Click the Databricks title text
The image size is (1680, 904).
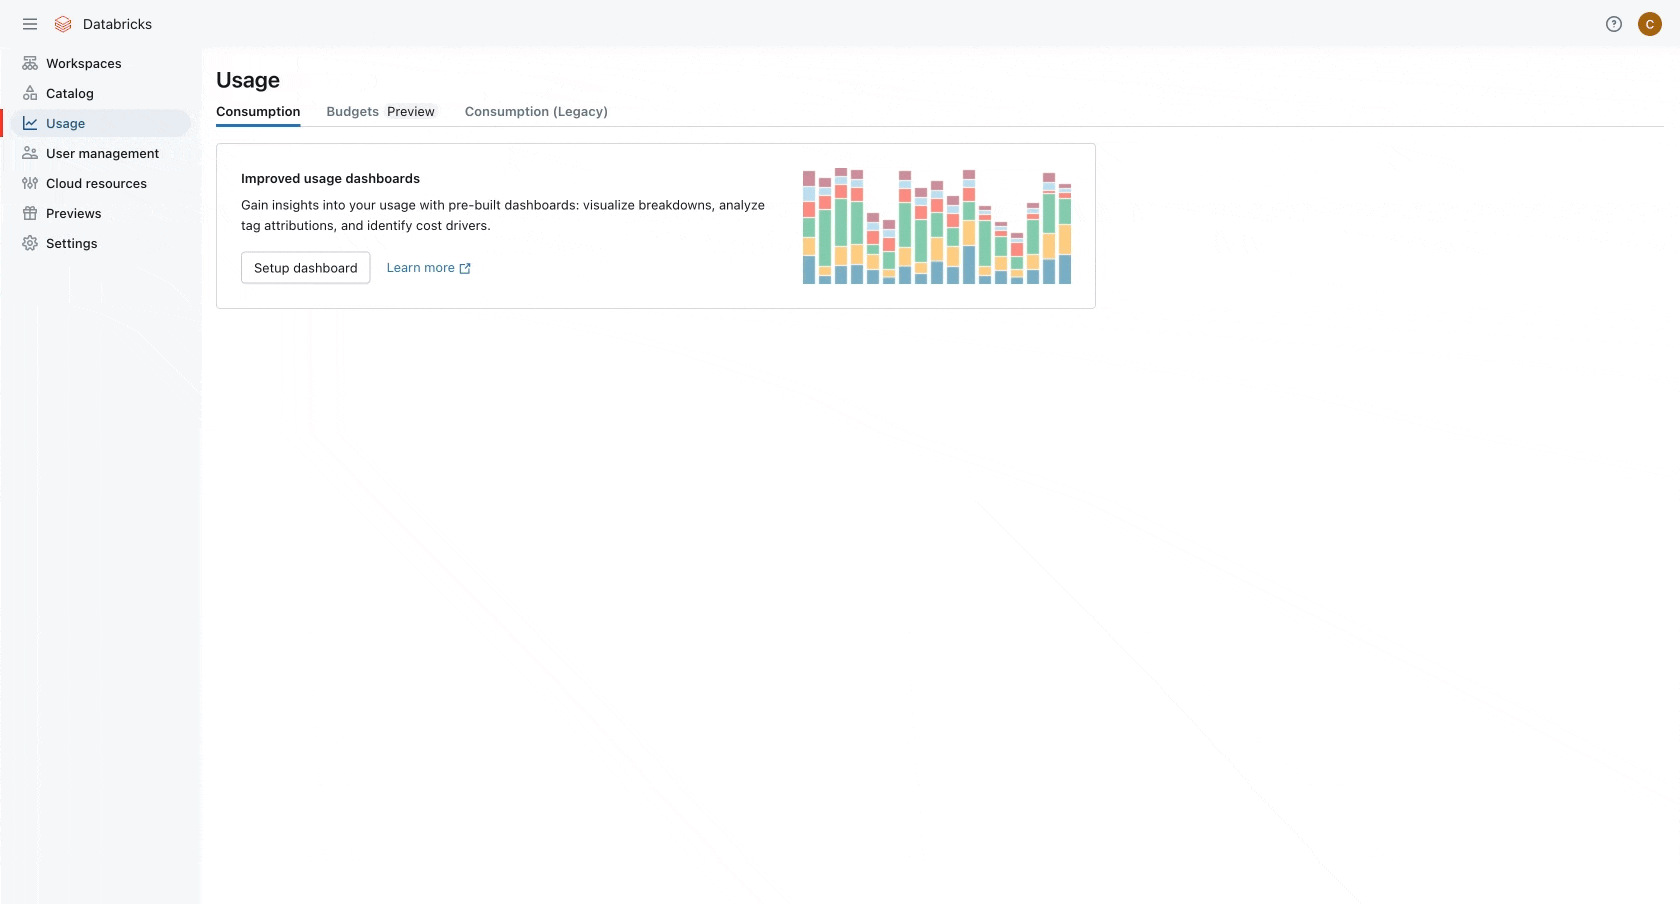pyautogui.click(x=117, y=24)
